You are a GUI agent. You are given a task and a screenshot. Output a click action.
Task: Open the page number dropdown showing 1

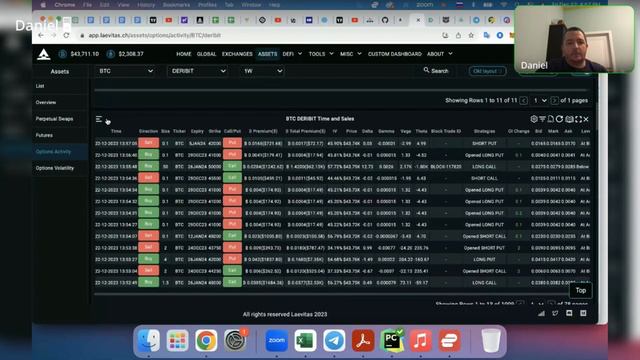point(540,100)
